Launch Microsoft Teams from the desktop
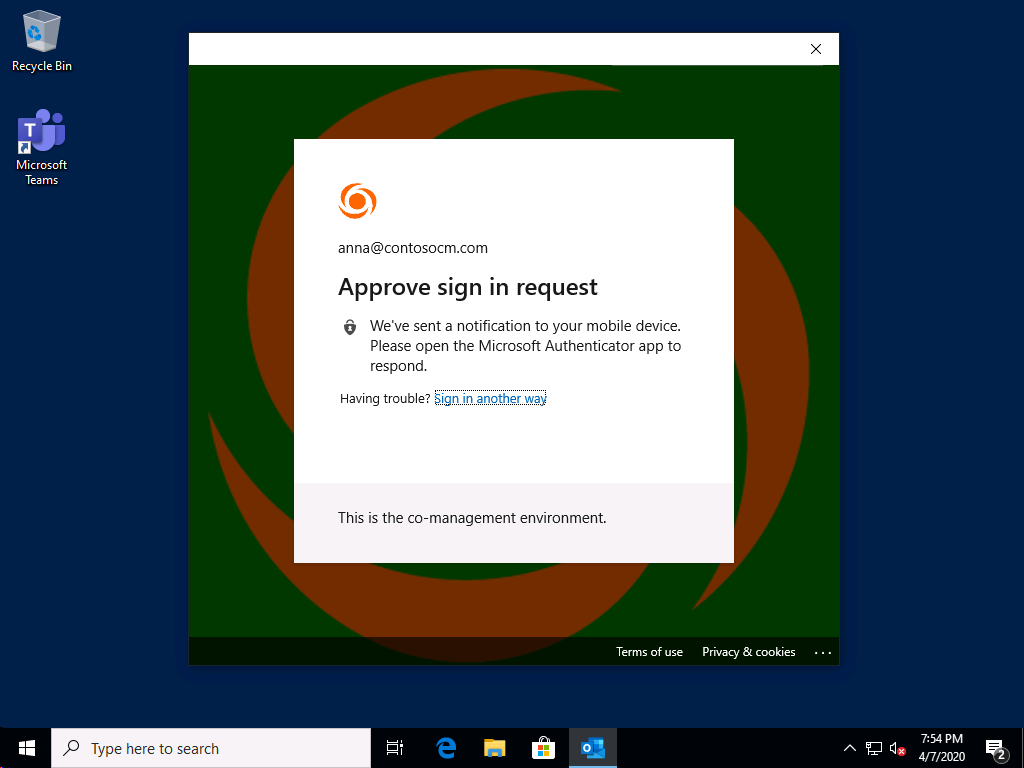This screenshot has height=768, width=1024. coord(41,131)
